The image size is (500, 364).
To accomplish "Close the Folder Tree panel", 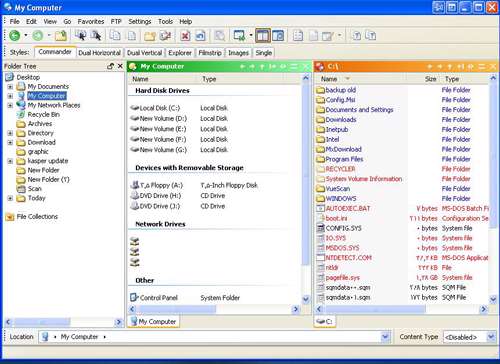I will [x=120, y=66].
